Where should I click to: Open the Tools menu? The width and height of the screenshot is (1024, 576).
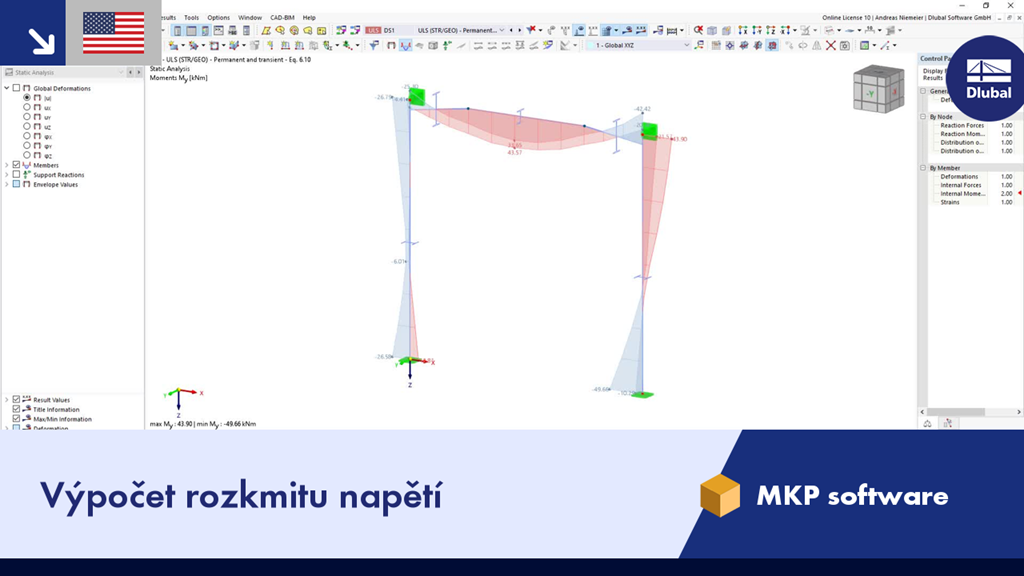coord(191,18)
